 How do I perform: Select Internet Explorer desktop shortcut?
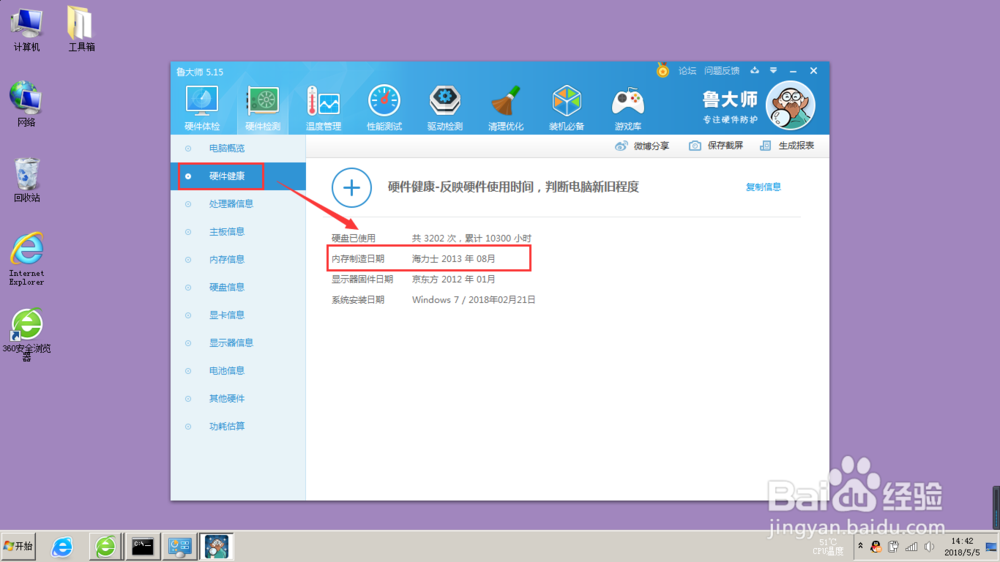point(26,258)
